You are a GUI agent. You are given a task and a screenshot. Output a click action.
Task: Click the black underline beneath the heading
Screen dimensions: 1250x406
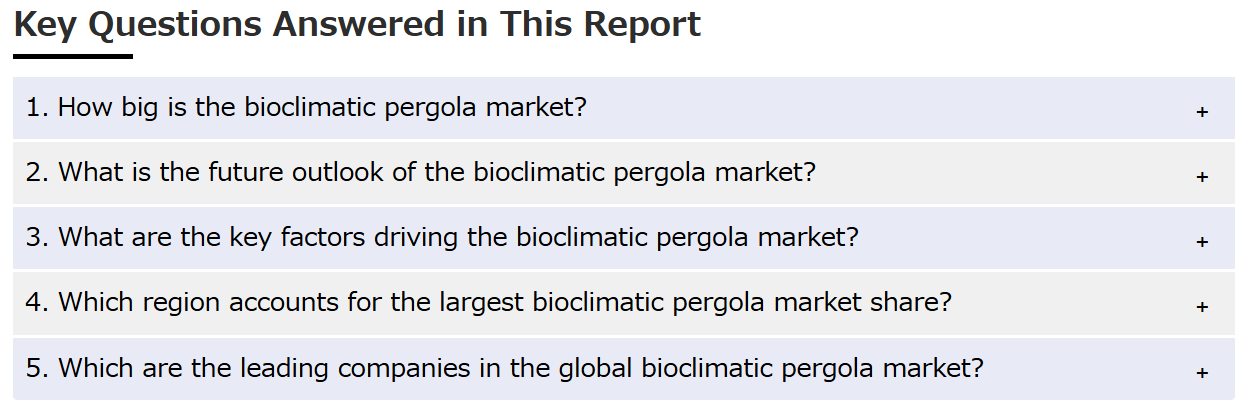tap(73, 57)
